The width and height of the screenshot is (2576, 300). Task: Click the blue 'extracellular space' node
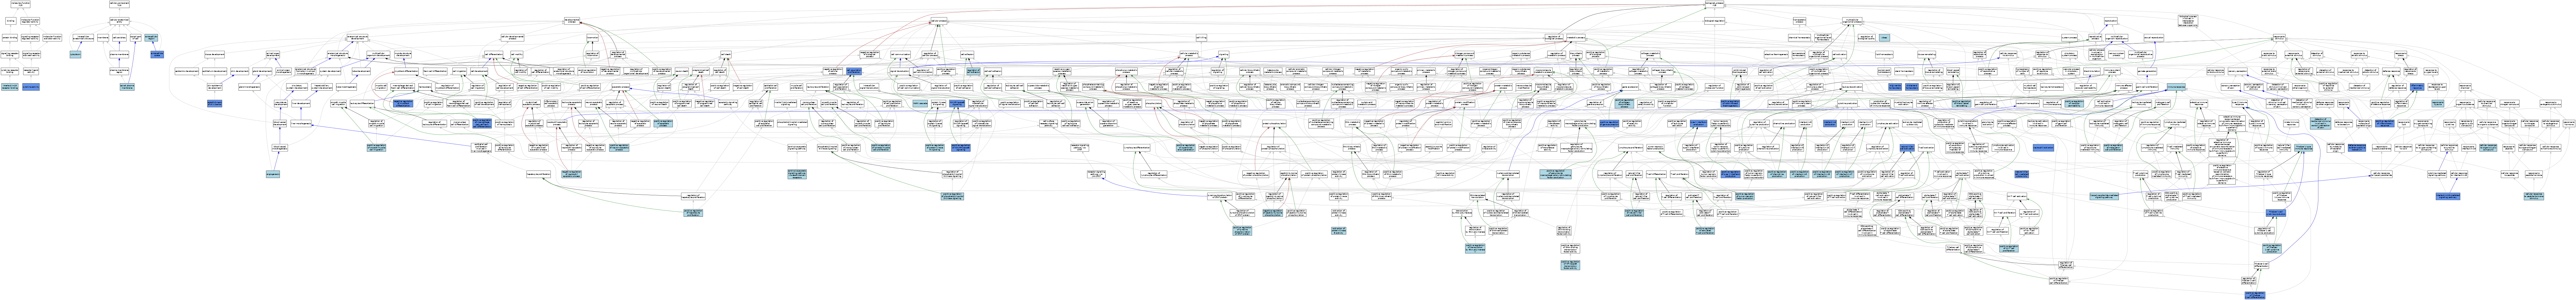(x=157, y=54)
